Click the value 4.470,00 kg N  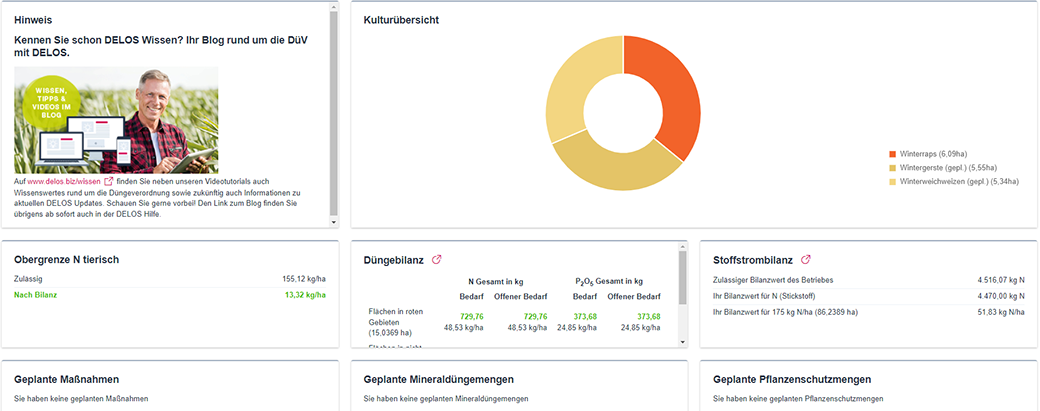click(x=1001, y=296)
